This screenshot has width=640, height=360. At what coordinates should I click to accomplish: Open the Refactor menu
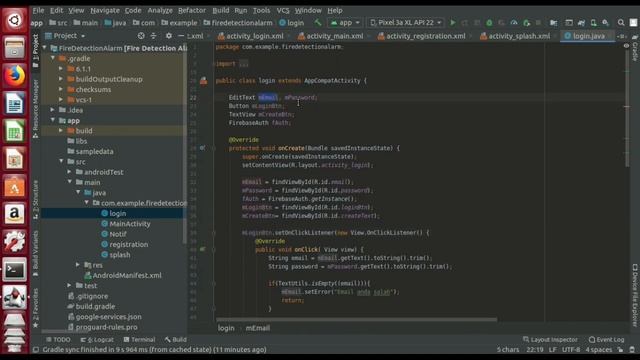[192, 10]
